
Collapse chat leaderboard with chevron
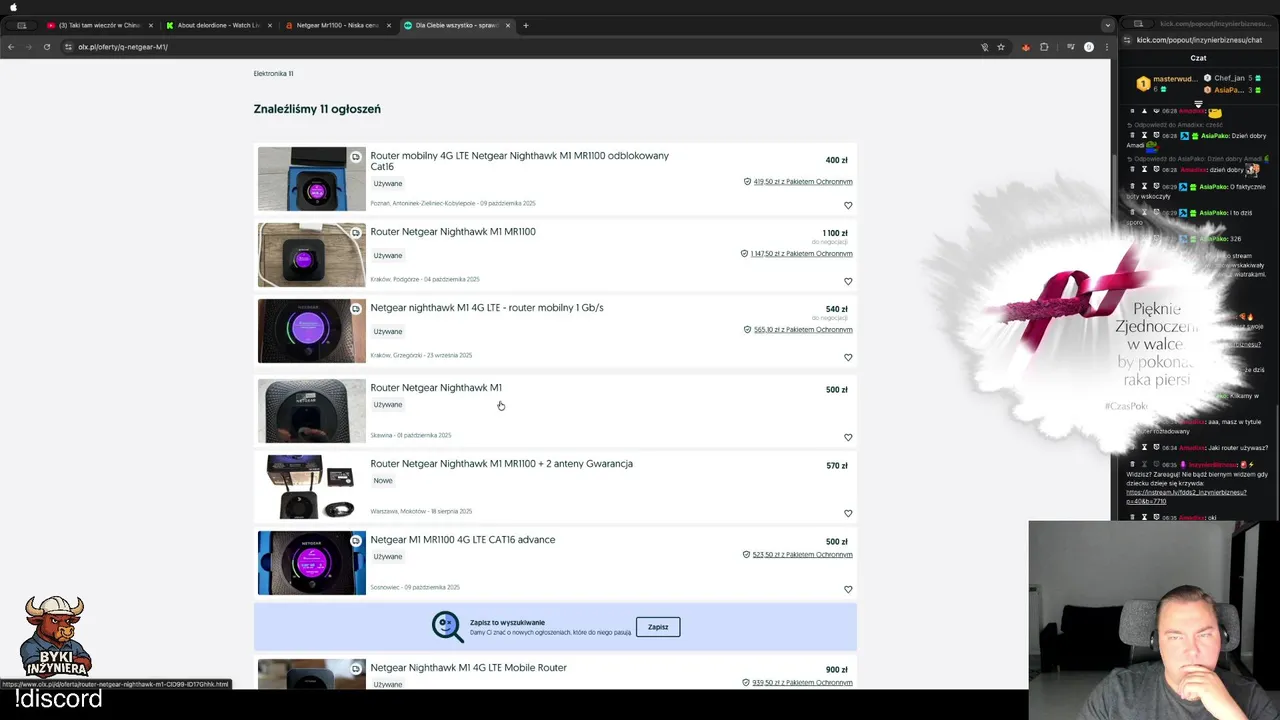tap(1198, 105)
